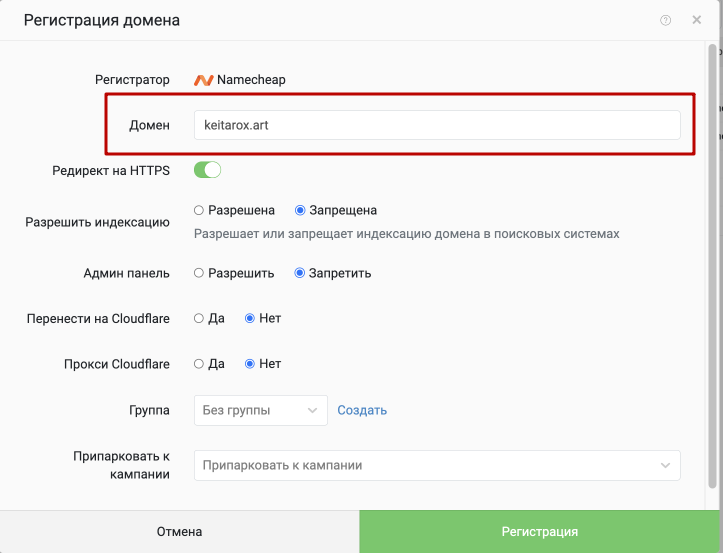Expand the group dropdown chevron arrow
Screen dimensions: 723x553
point(312,410)
